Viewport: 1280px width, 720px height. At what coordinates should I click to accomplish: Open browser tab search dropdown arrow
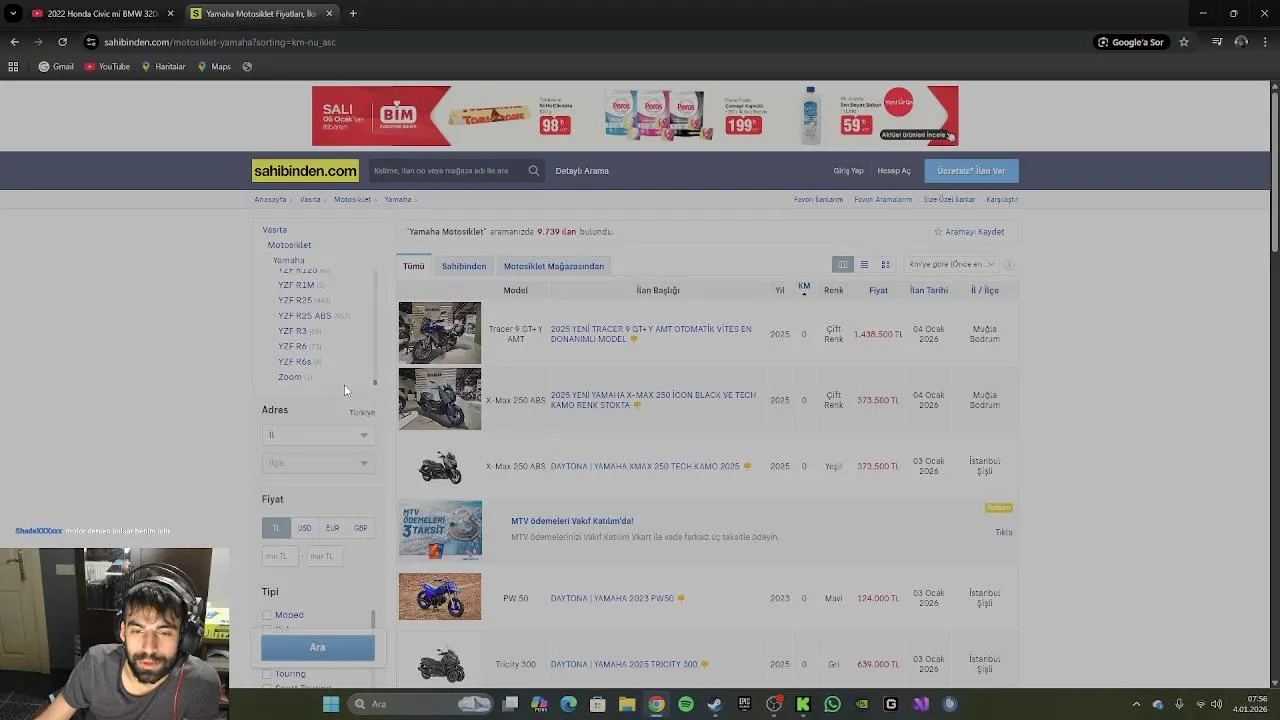pyautogui.click(x=13, y=14)
